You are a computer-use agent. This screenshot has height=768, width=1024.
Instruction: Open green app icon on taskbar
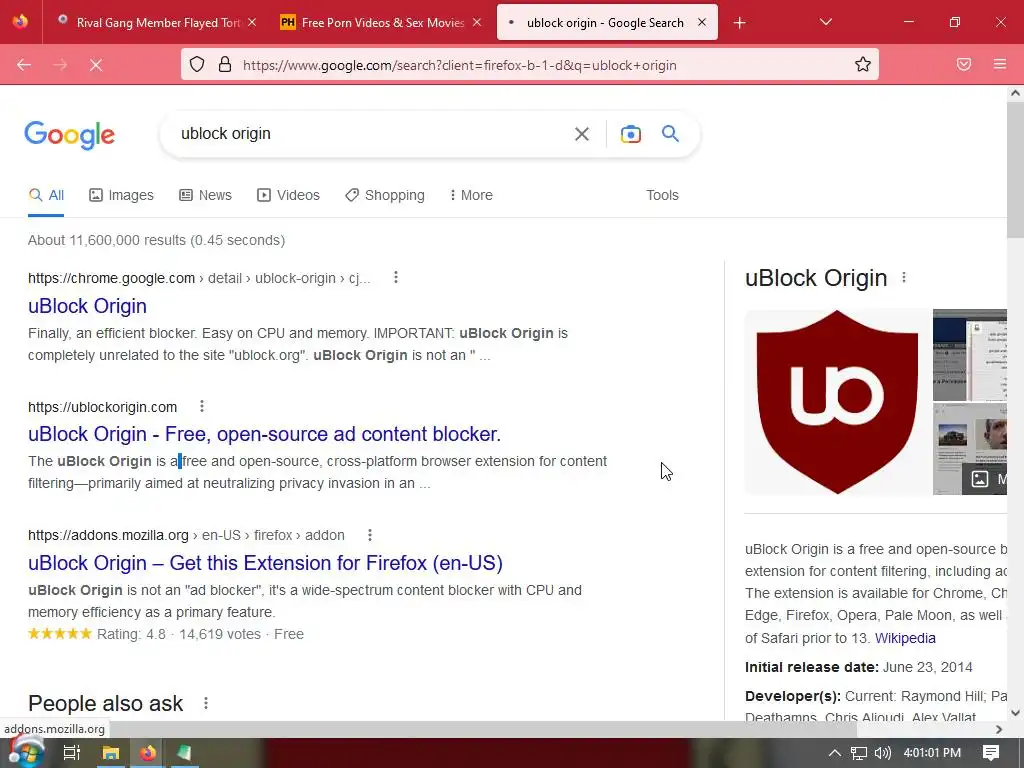[x=184, y=753]
